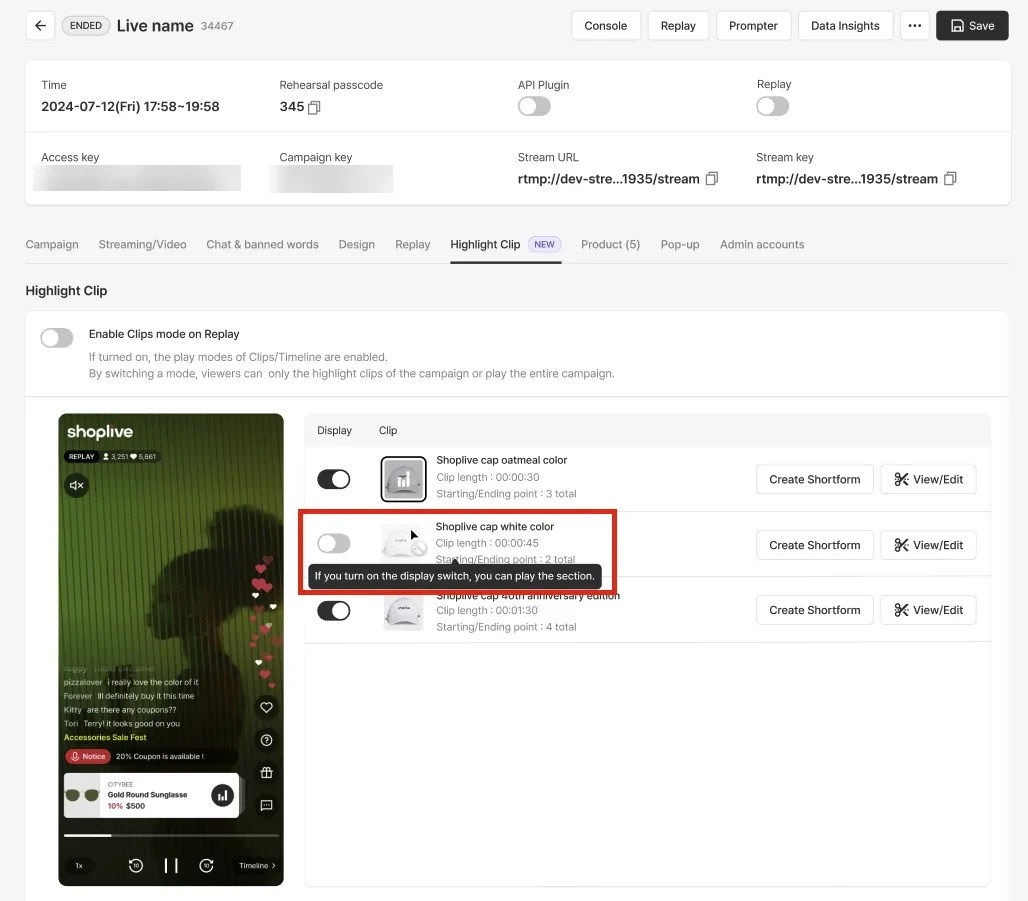Screen dimensions: 1028x901
Task: Tap the heart like icon in preview
Action: coord(266,707)
